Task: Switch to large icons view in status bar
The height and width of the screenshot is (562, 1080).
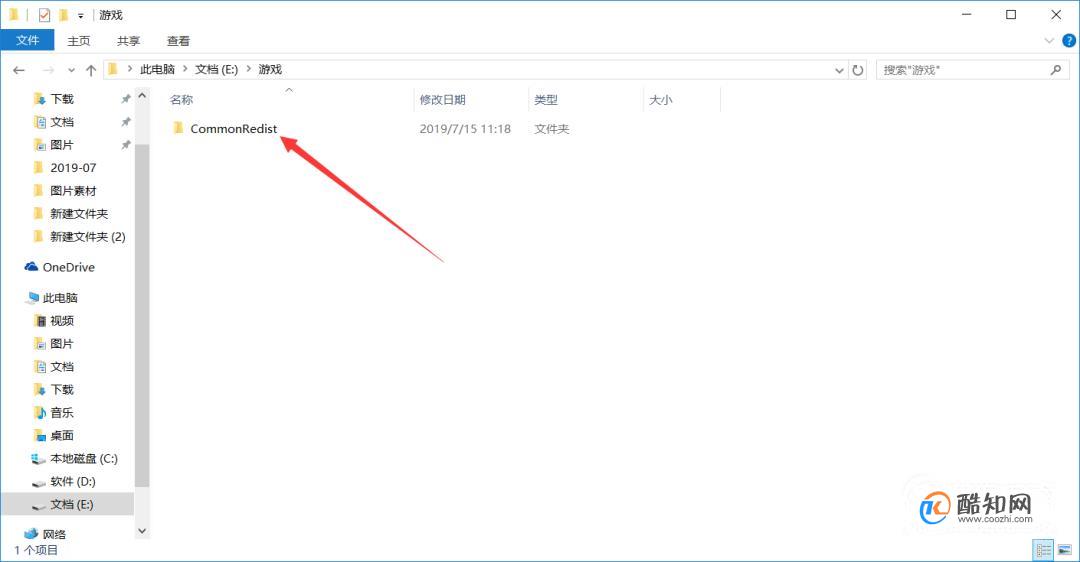Action: pos(1065,550)
